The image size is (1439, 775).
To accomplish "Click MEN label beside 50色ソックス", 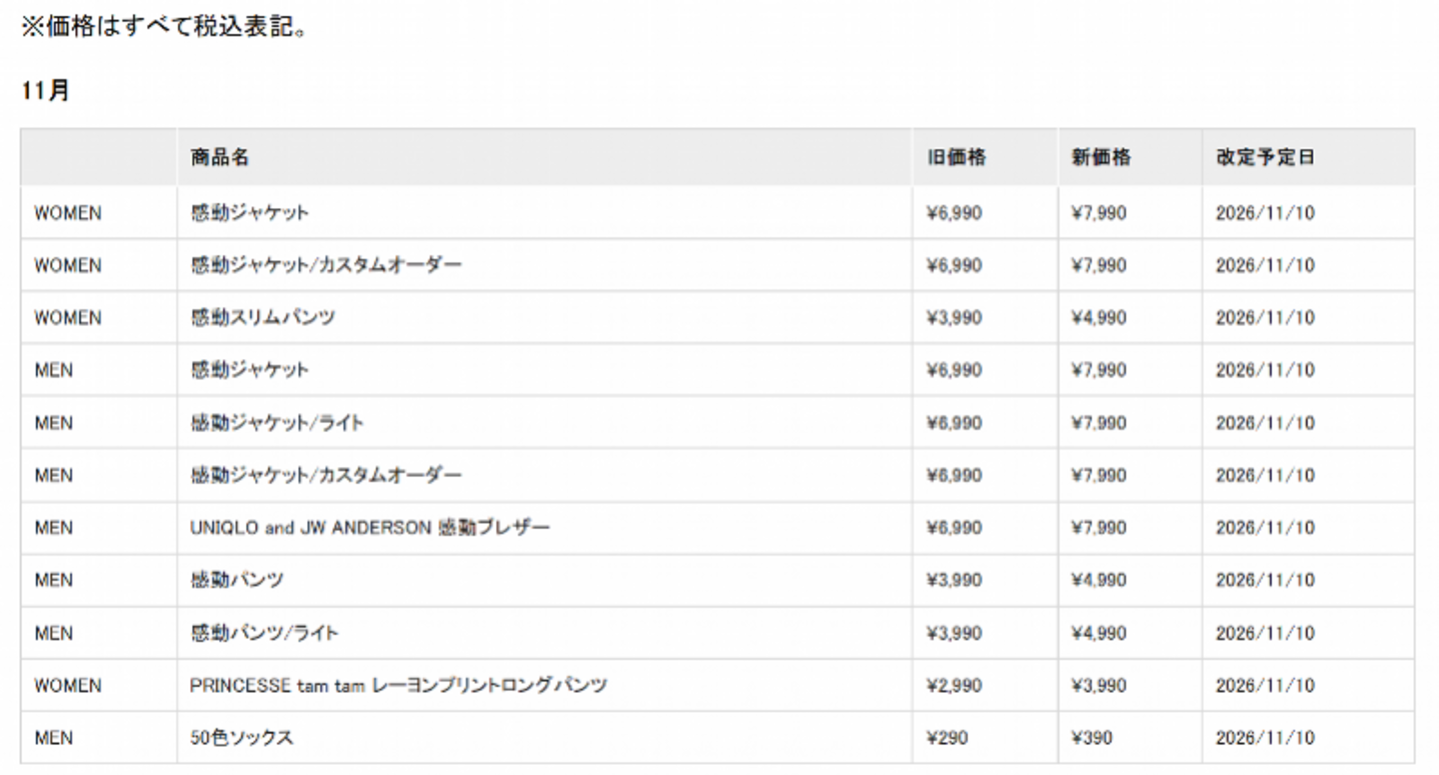I will click(54, 738).
